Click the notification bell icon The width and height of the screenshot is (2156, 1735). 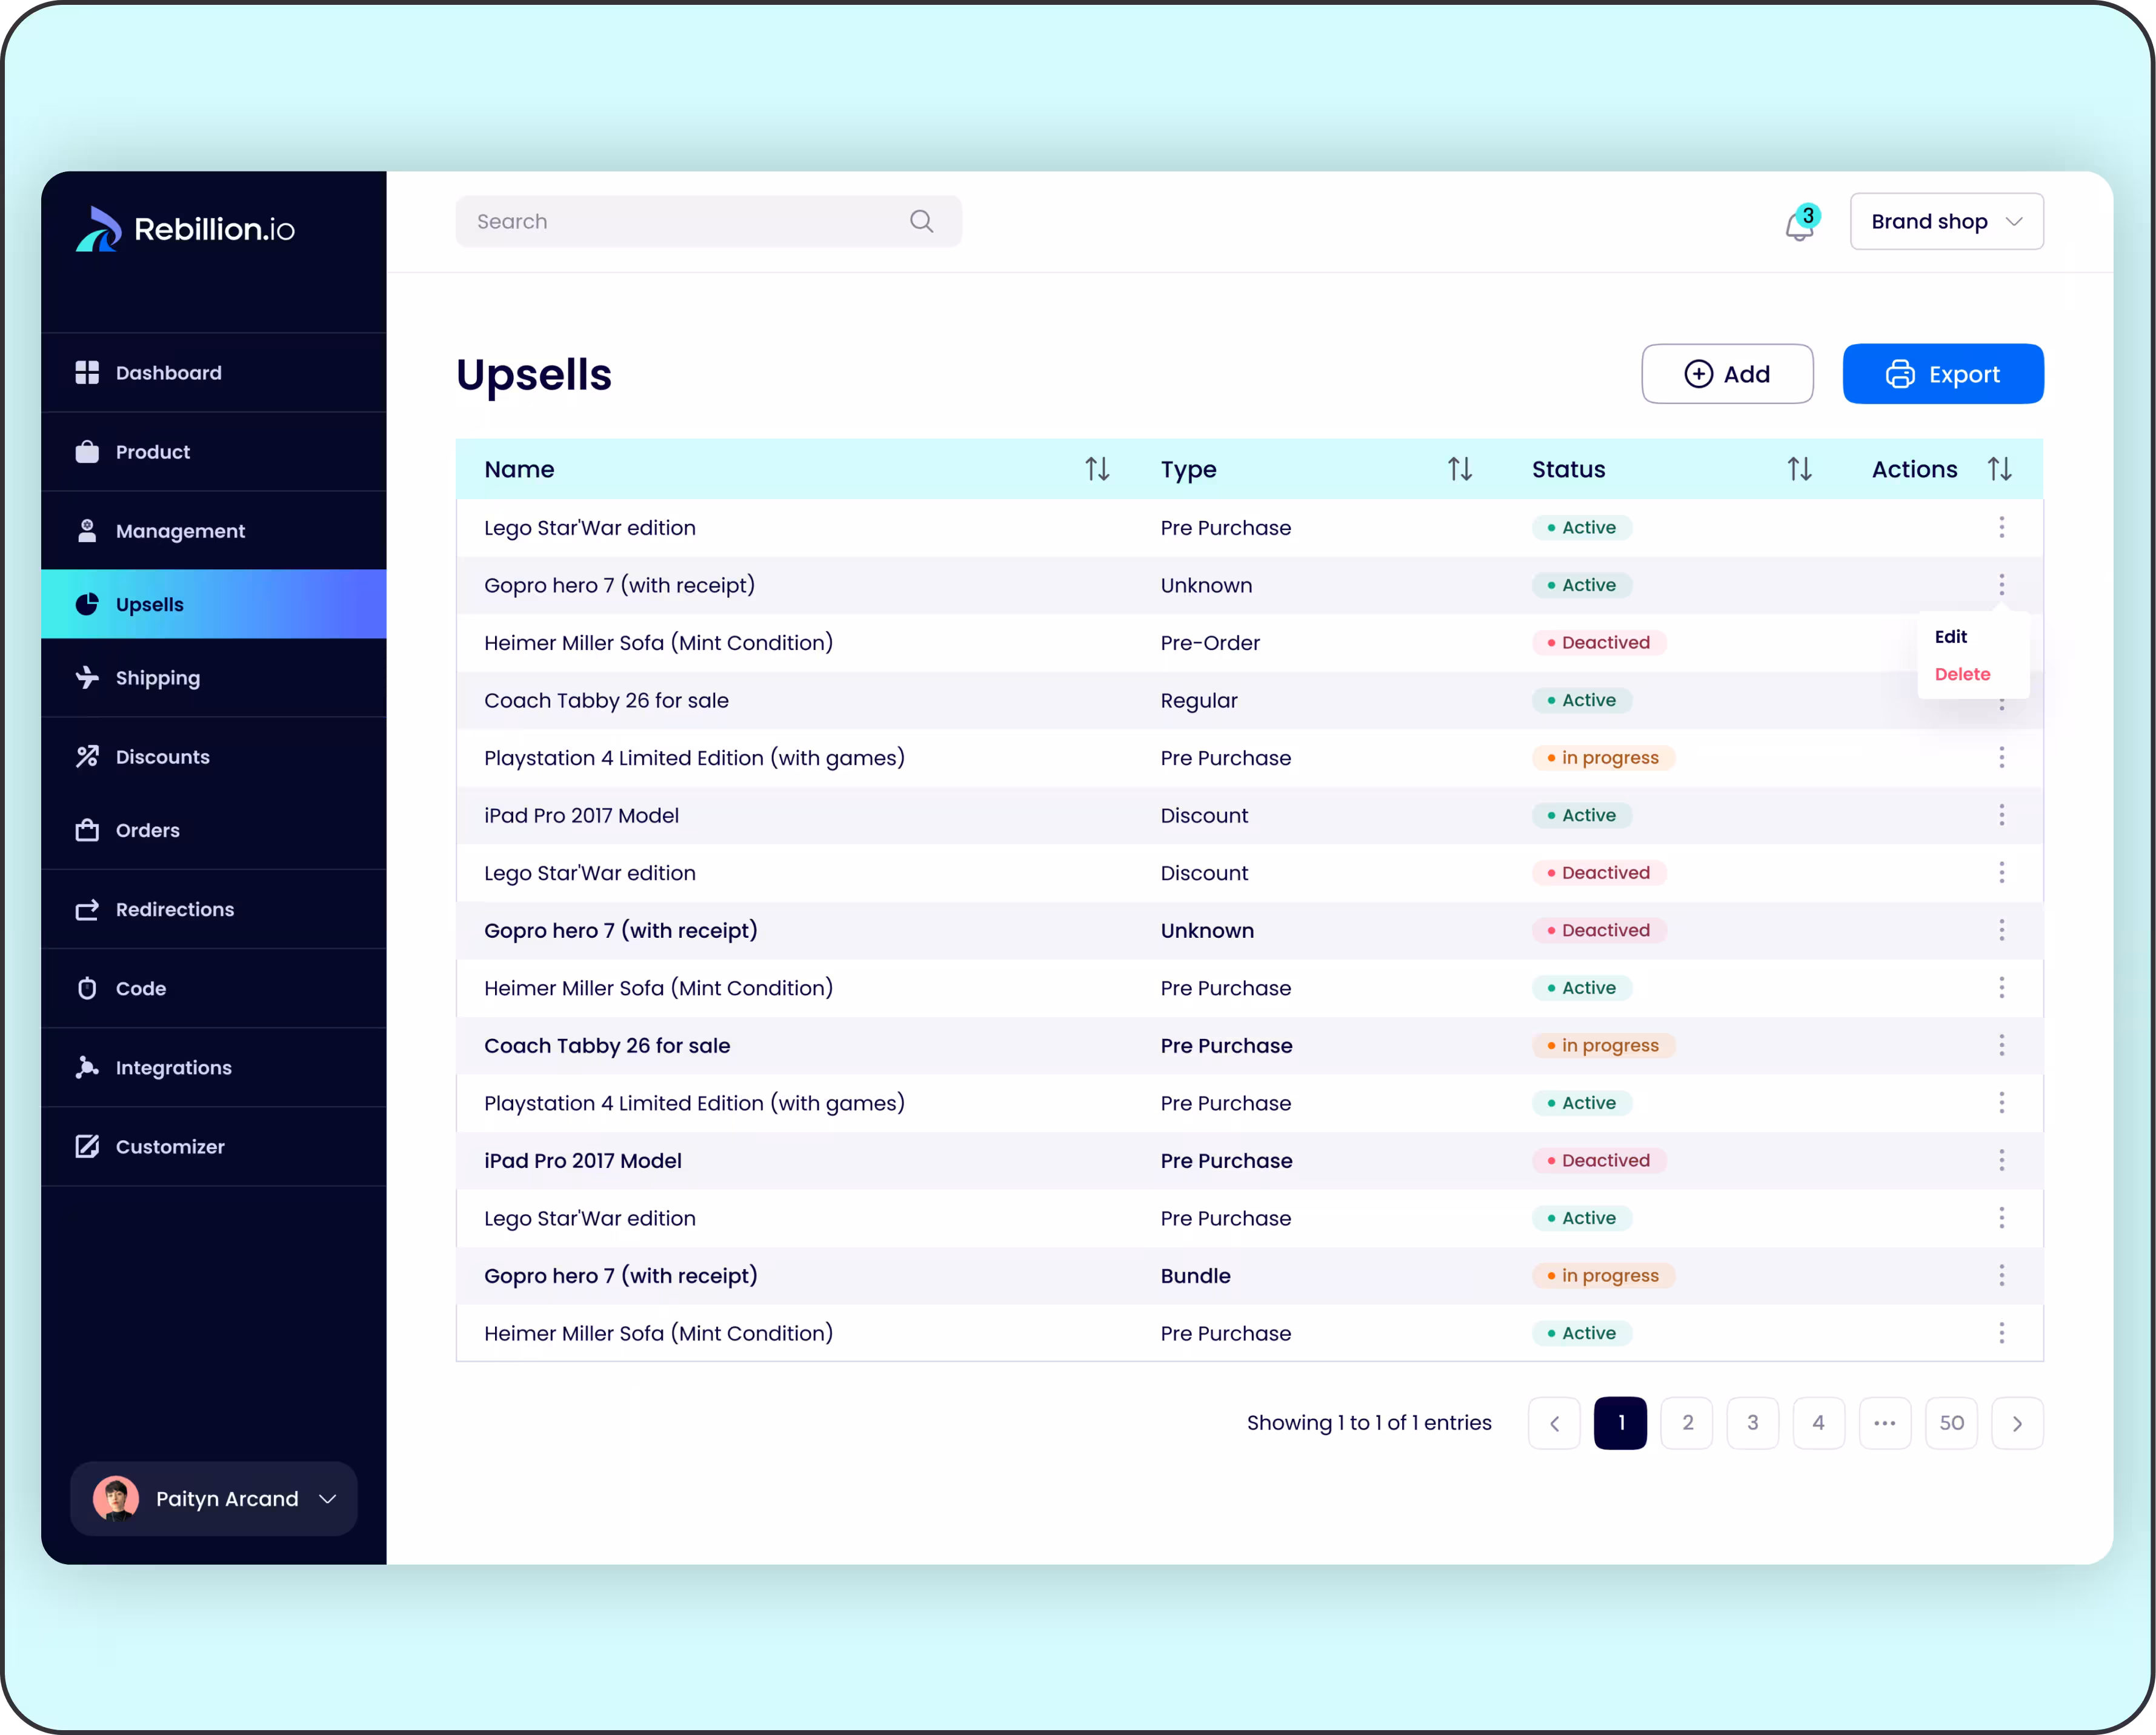click(1799, 226)
